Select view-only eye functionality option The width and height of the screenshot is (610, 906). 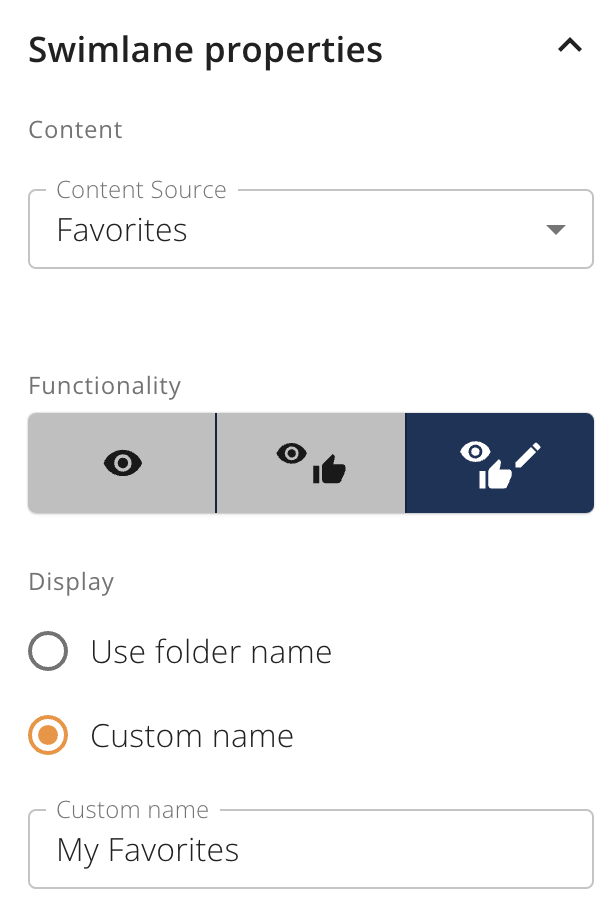pyautogui.click(x=122, y=463)
